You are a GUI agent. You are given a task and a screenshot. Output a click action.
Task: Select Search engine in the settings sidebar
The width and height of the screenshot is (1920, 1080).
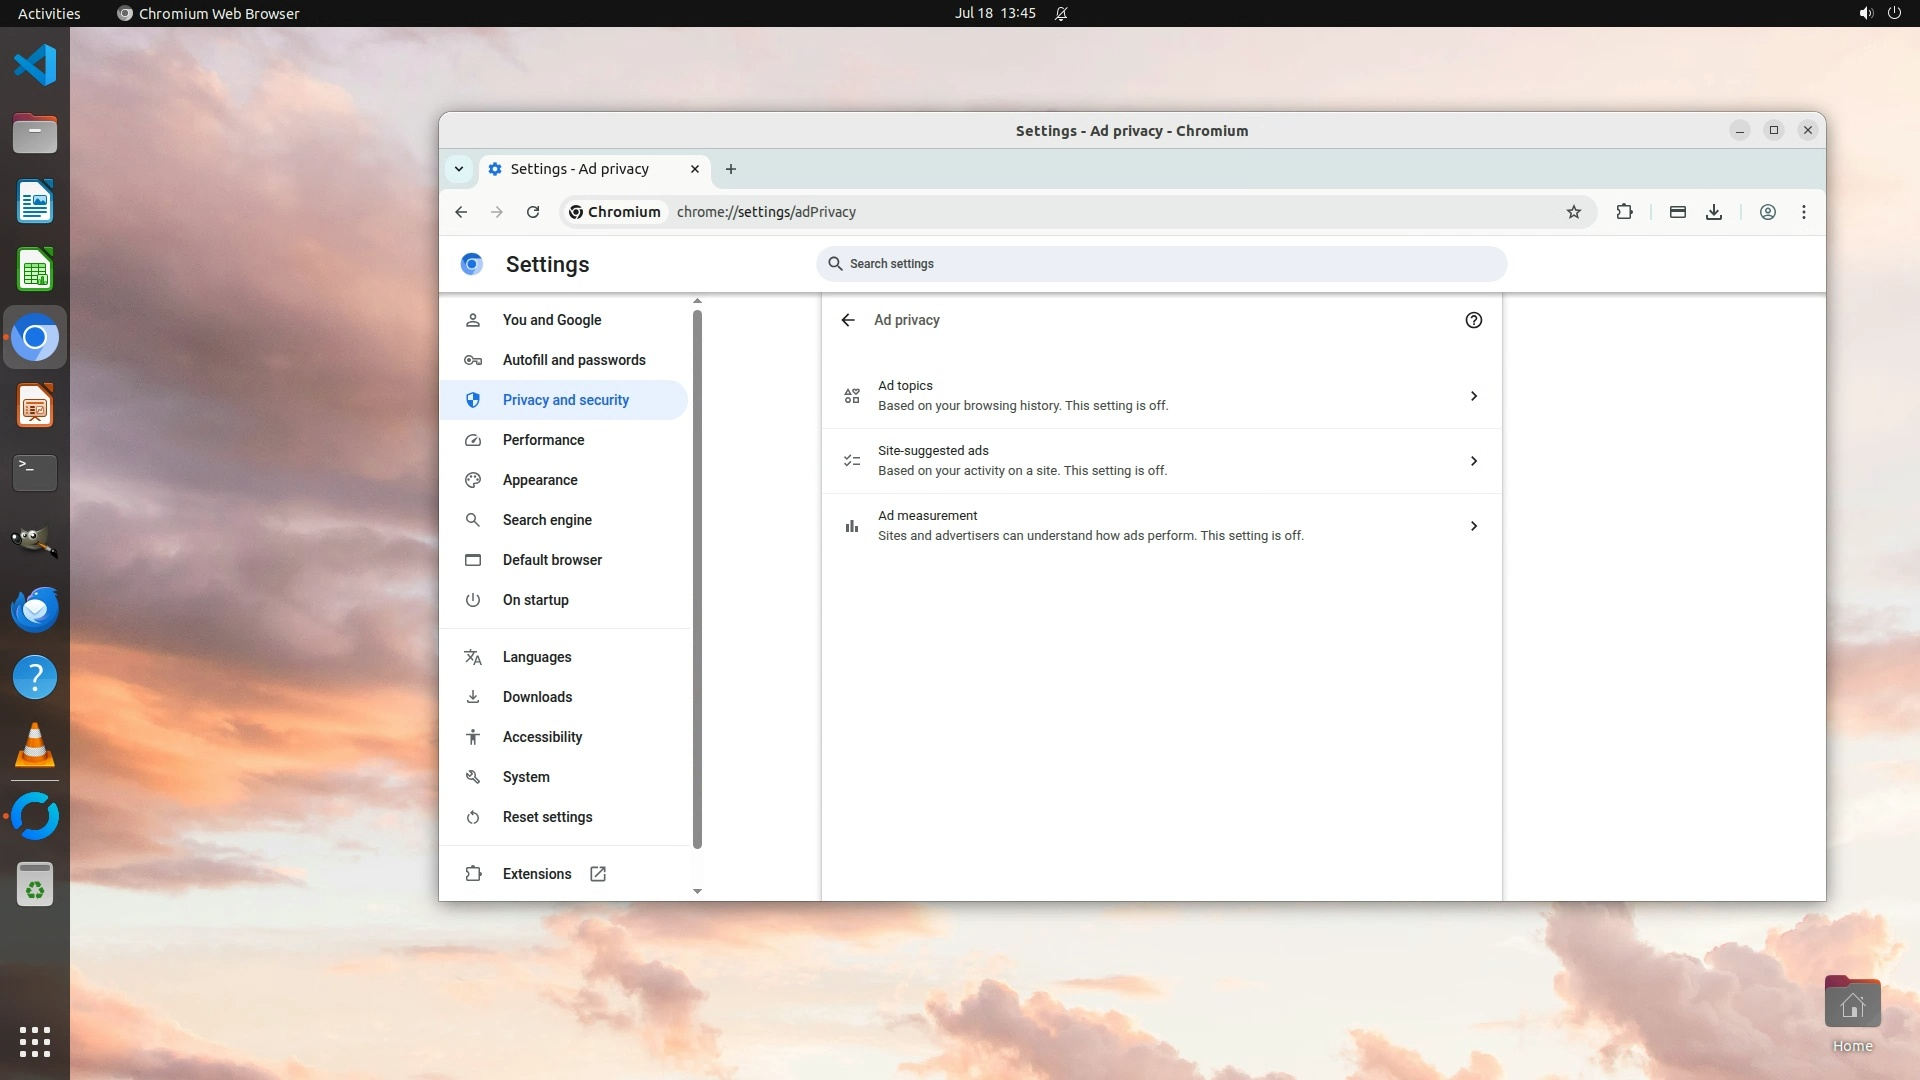pyautogui.click(x=547, y=520)
